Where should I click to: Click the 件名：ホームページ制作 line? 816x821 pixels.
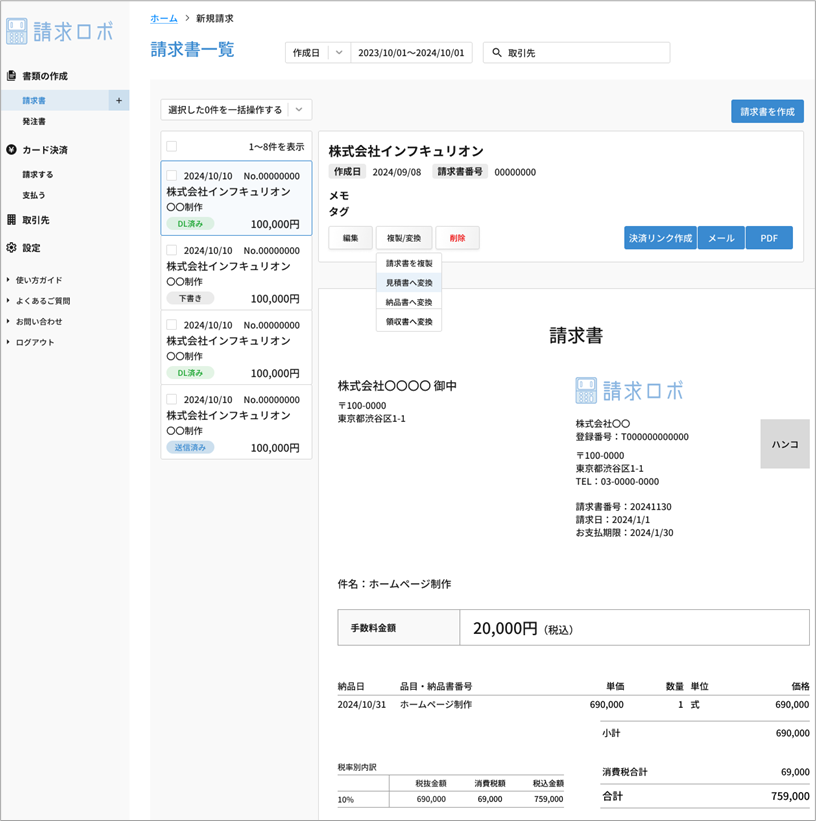pyautogui.click(x=394, y=584)
